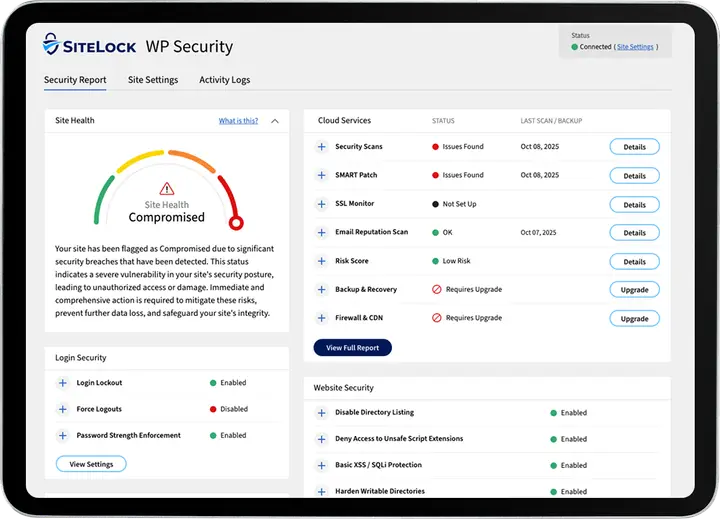The width and height of the screenshot is (720, 519).
Task: Open the 'What is this?' link
Action: click(x=238, y=121)
